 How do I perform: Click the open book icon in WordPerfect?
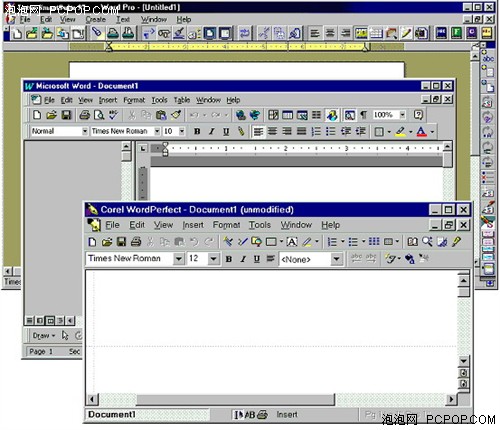click(413, 242)
